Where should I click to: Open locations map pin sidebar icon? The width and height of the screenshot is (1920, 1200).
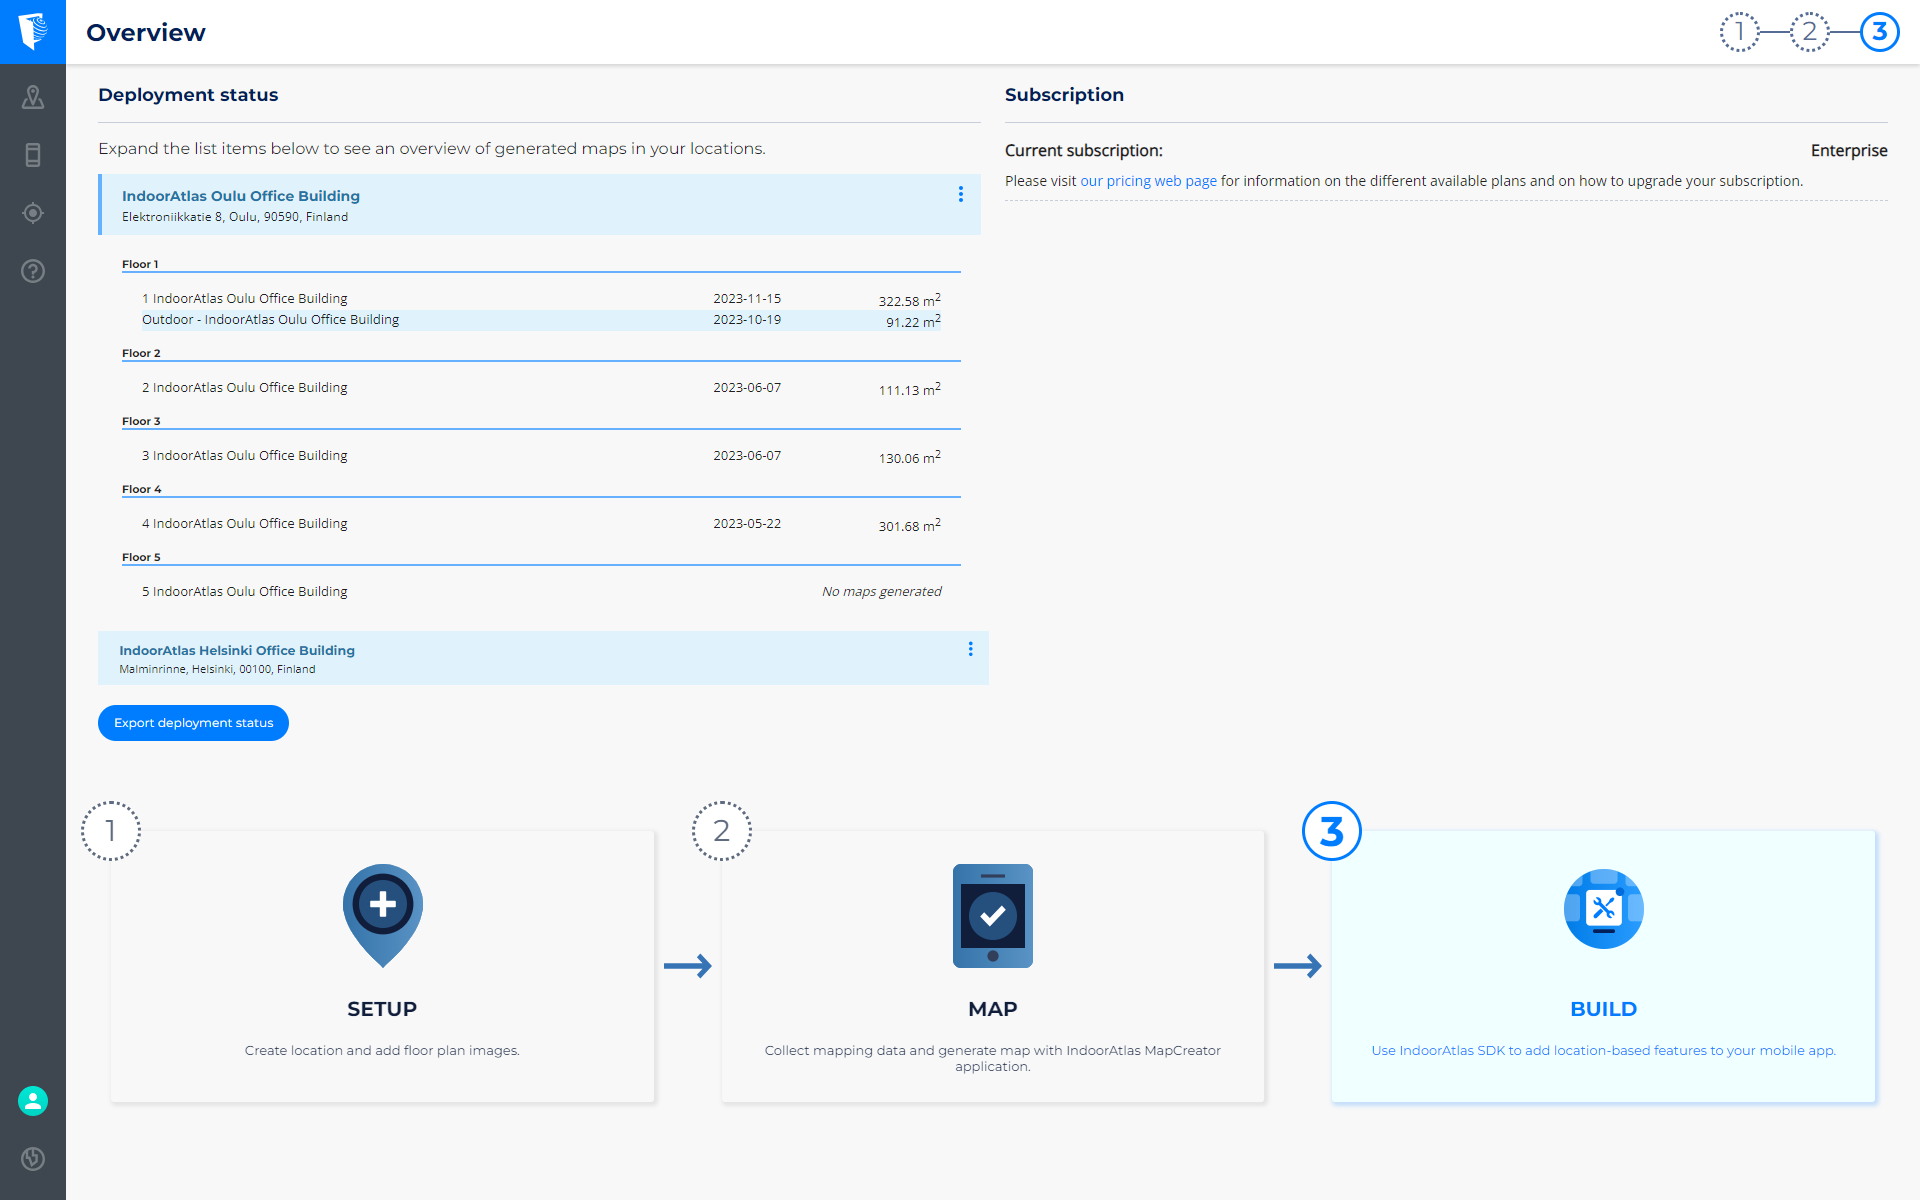tap(33, 97)
